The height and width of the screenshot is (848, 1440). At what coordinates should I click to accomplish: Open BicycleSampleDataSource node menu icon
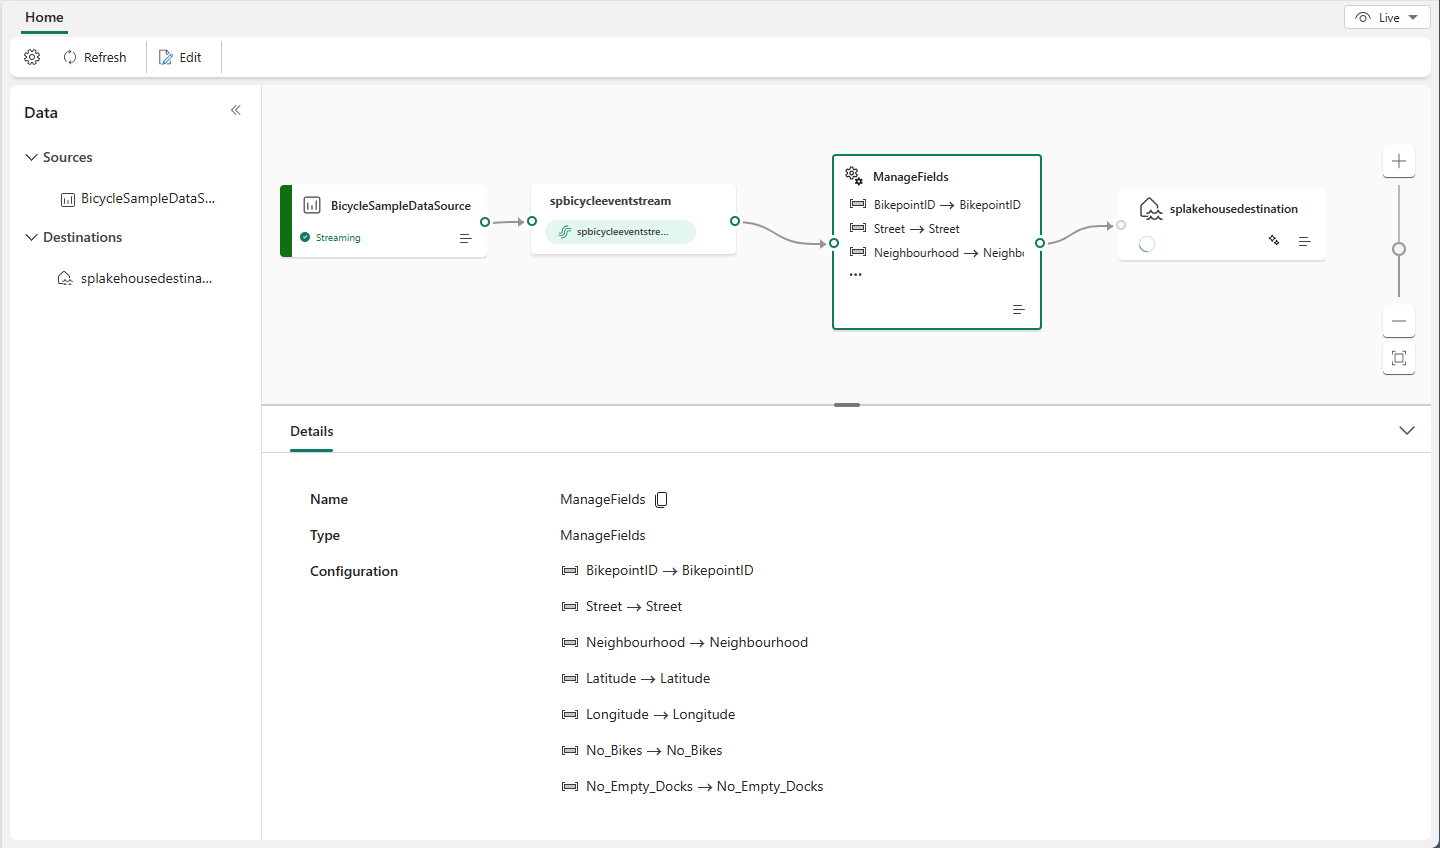pyautogui.click(x=465, y=238)
